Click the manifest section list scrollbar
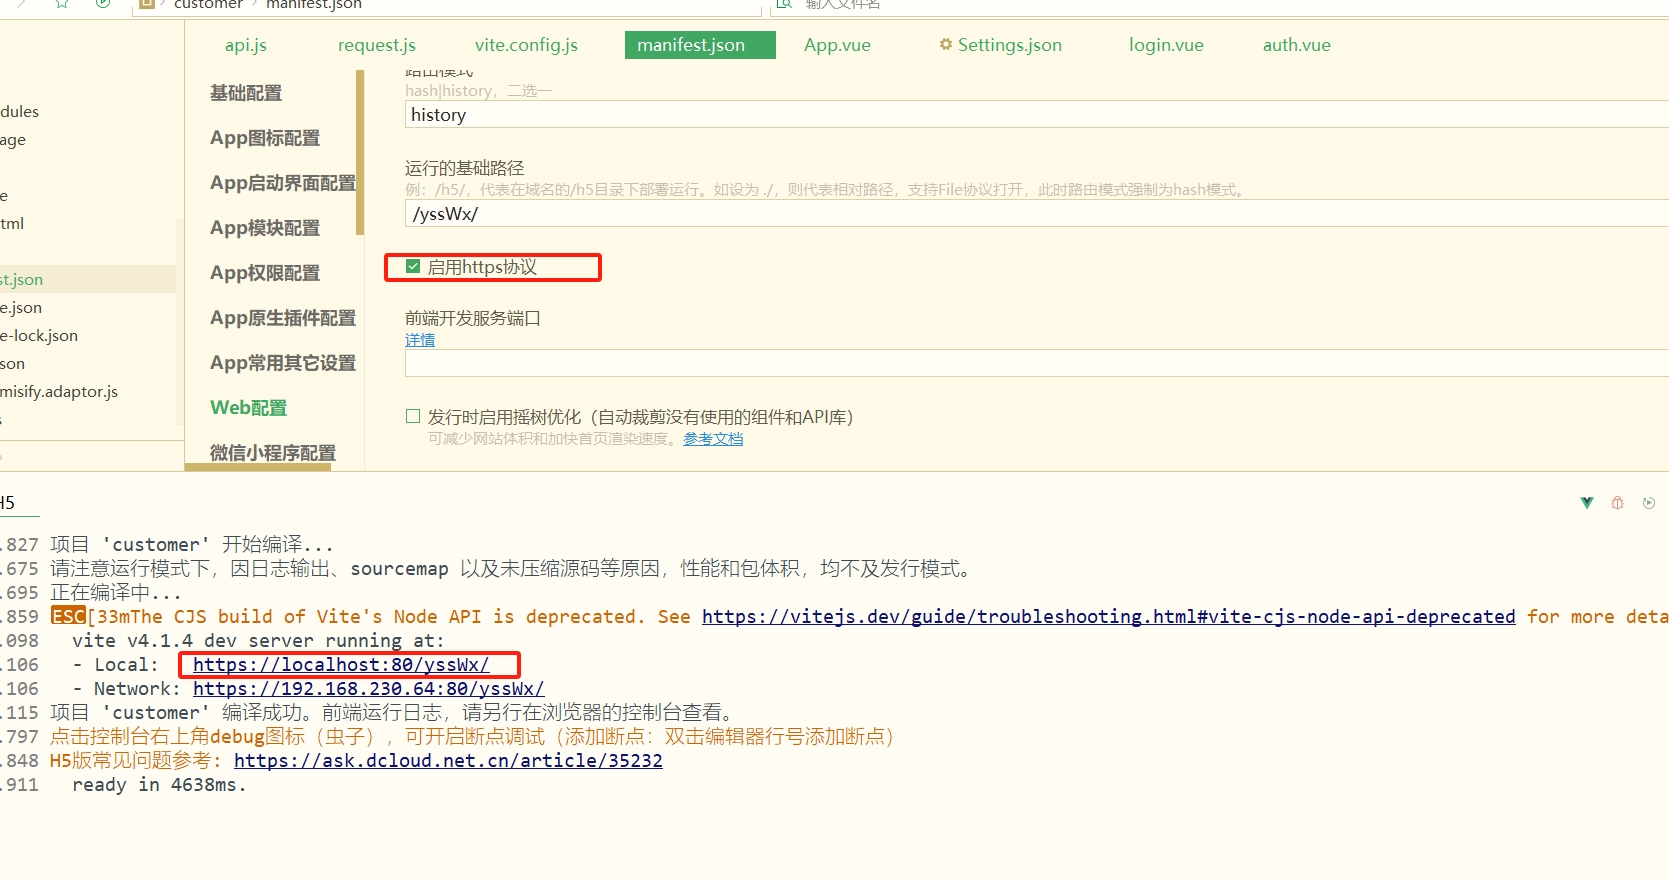The height and width of the screenshot is (880, 1669). pyautogui.click(x=360, y=153)
